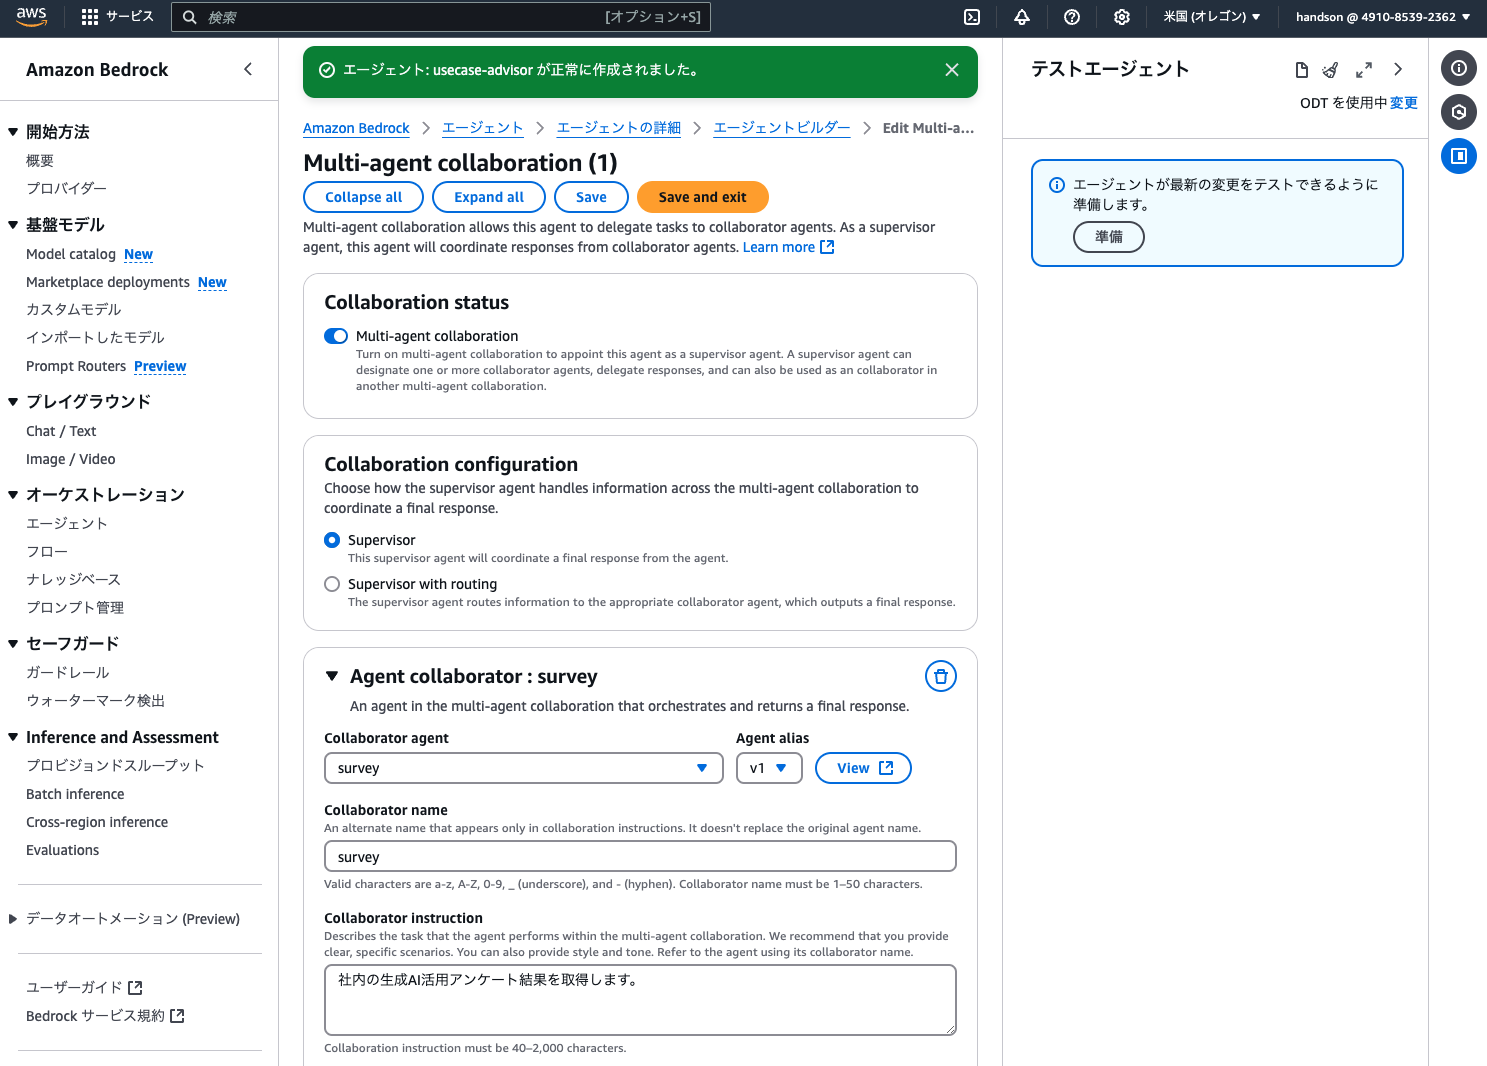Open the hexagon icon on right rail
The image size is (1487, 1066).
[1459, 112]
